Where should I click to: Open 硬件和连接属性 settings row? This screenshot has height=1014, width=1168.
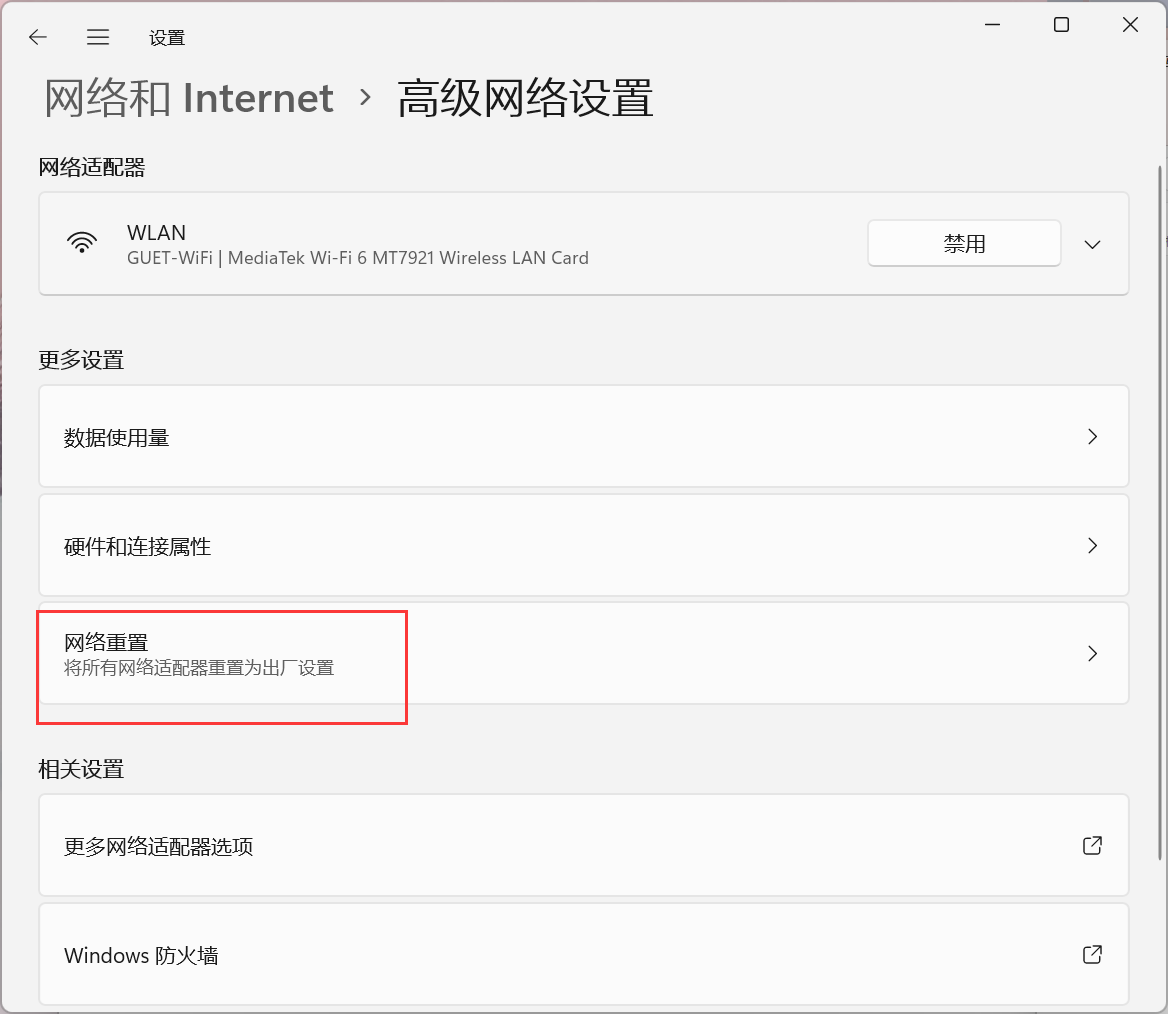584,545
